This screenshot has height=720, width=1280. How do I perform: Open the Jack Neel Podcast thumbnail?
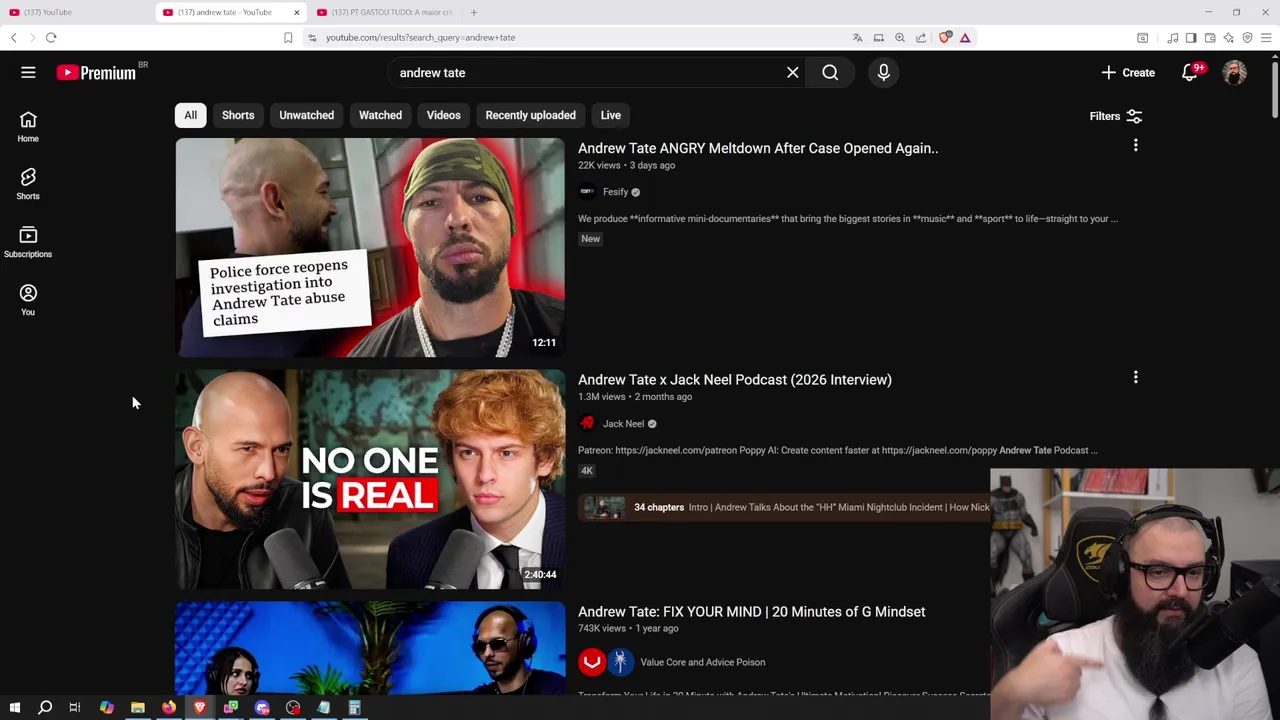tap(370, 479)
